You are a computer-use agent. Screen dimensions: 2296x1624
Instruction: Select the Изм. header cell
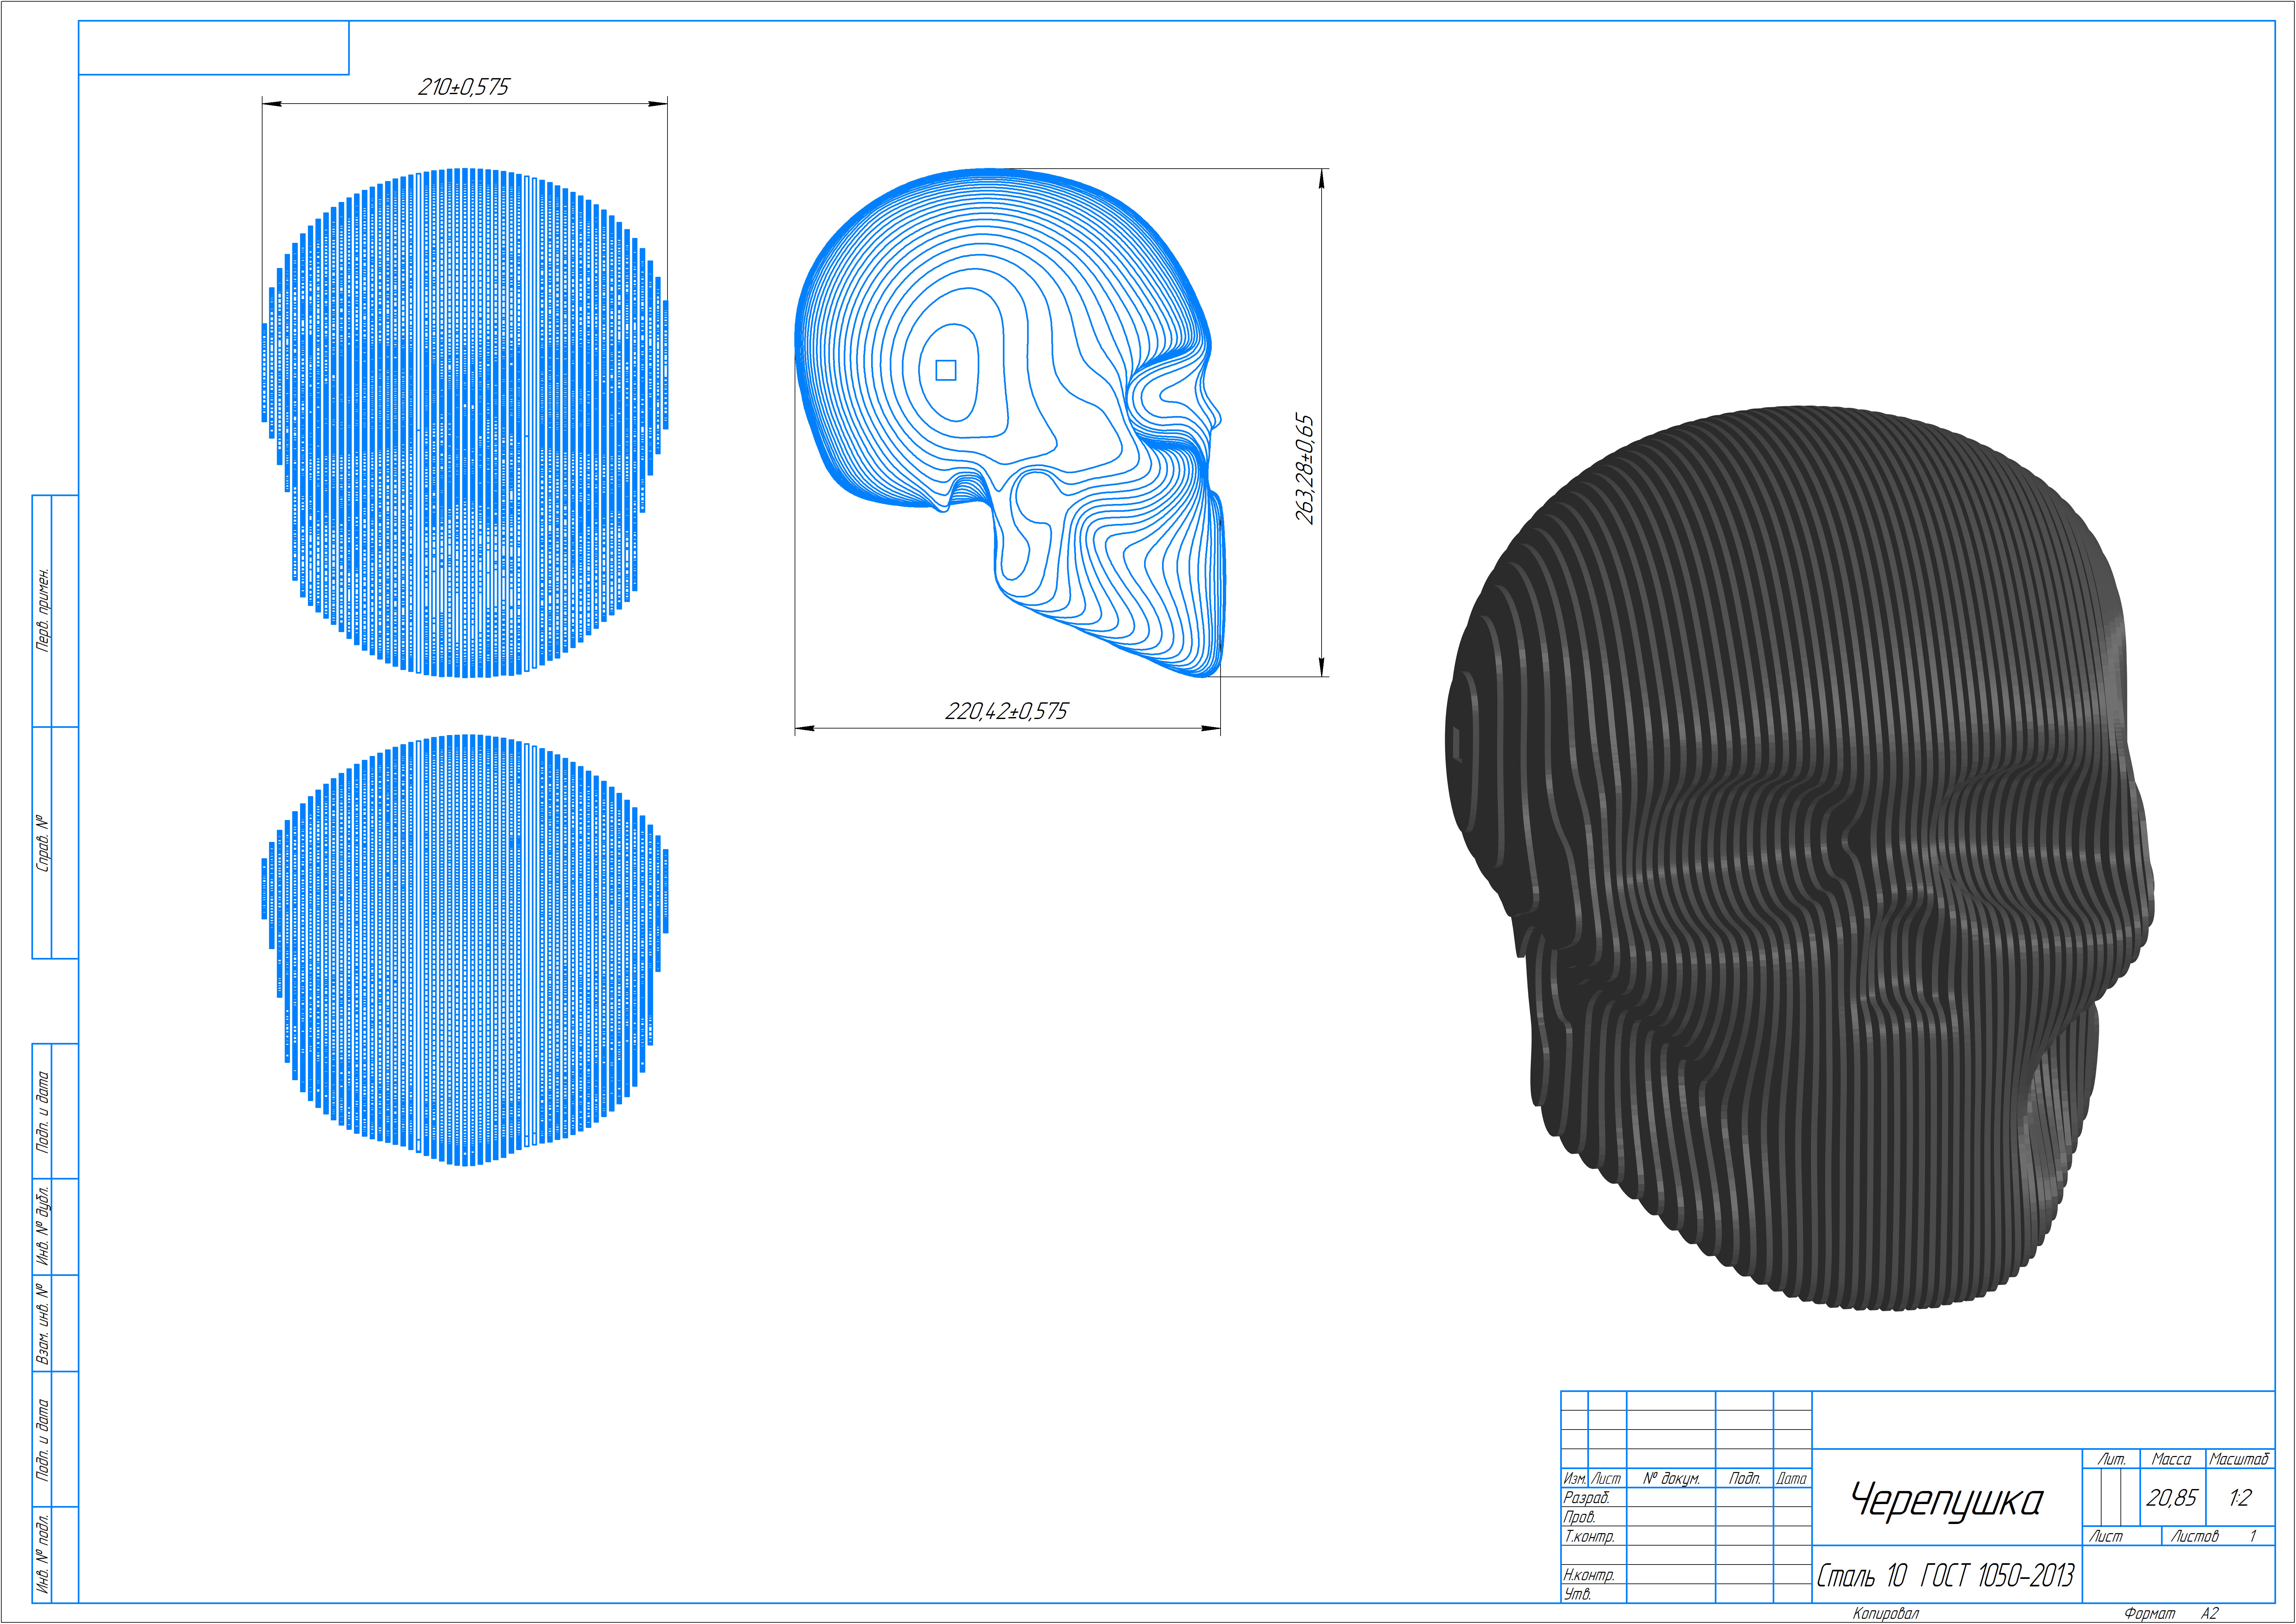pyautogui.click(x=1575, y=1478)
